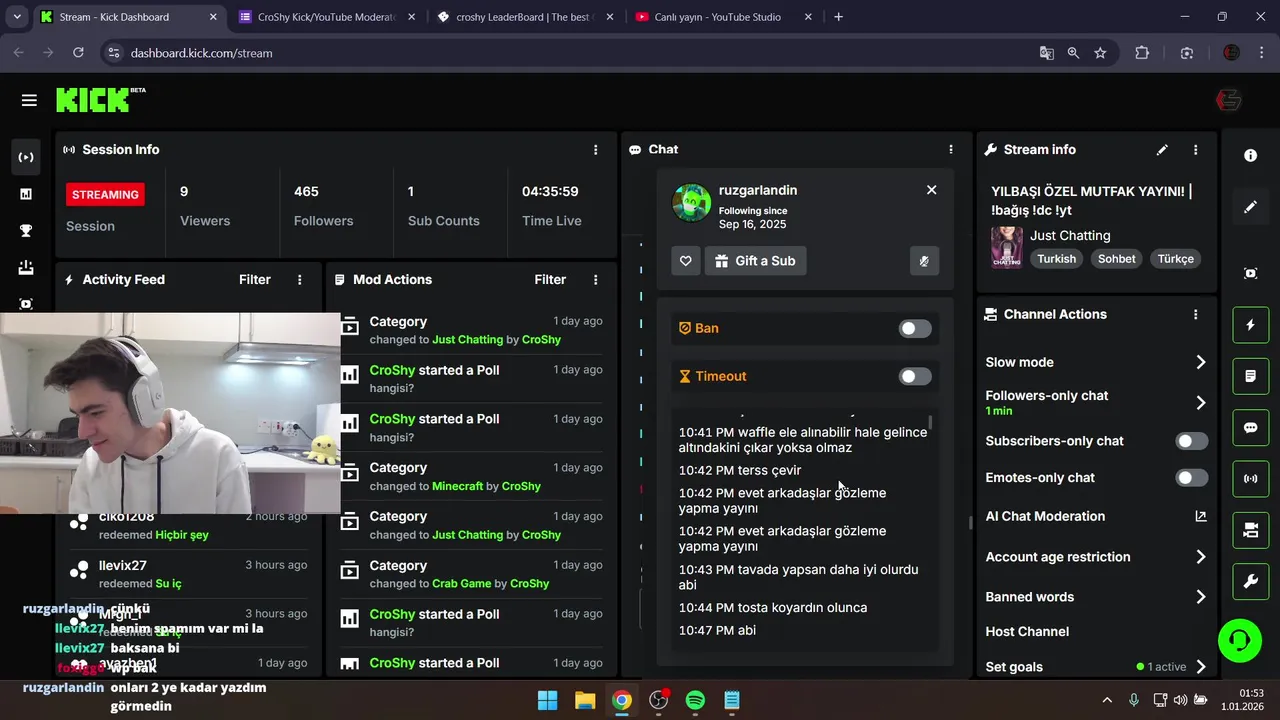Open a new browser tab
This screenshot has width=1280, height=720.
[838, 17]
